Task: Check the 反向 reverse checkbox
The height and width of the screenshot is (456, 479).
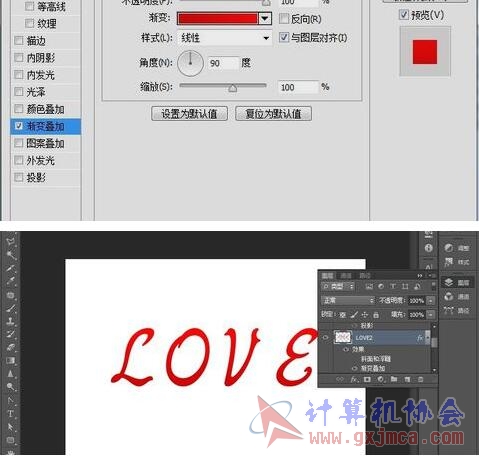Action: (x=284, y=19)
